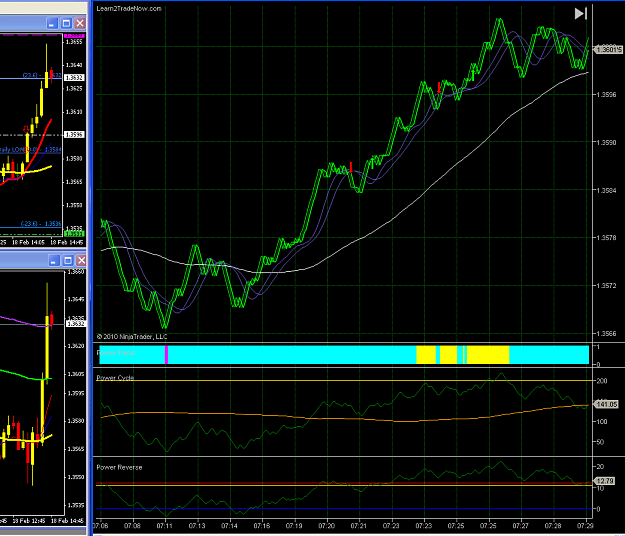Click the 1.3590 price label on main axis
The height and width of the screenshot is (536, 625).
tap(606, 142)
